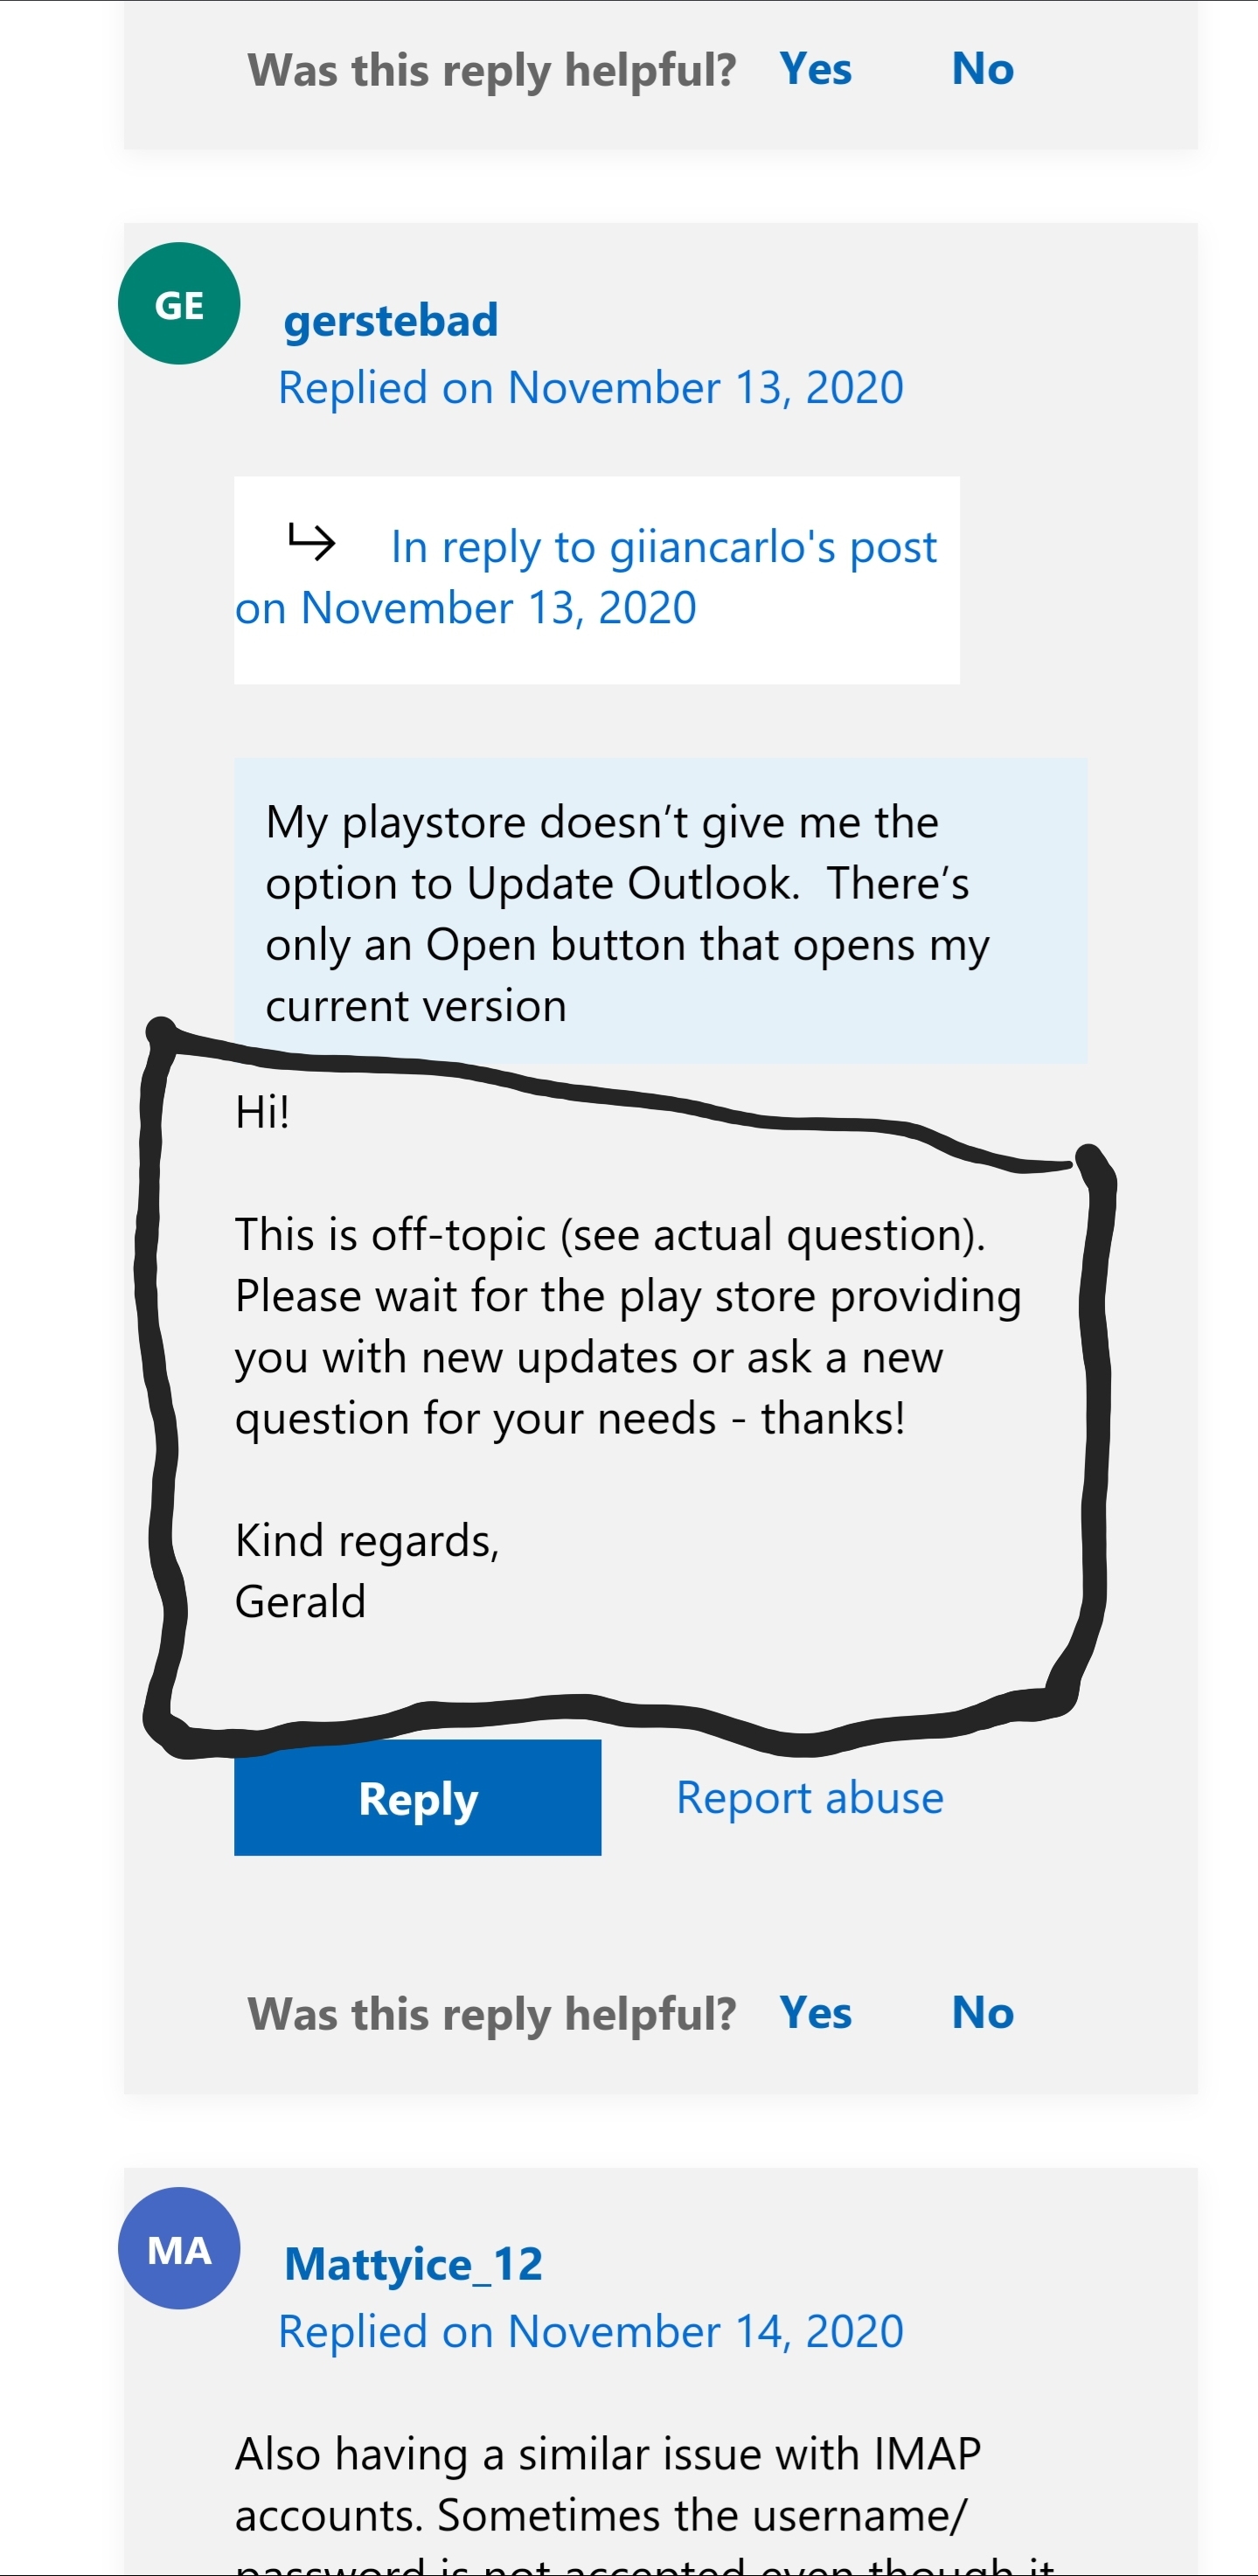Vote Yes on gerstebad's reply helpfulness
Image resolution: width=1258 pixels, height=2576 pixels.
pyautogui.click(x=816, y=2013)
